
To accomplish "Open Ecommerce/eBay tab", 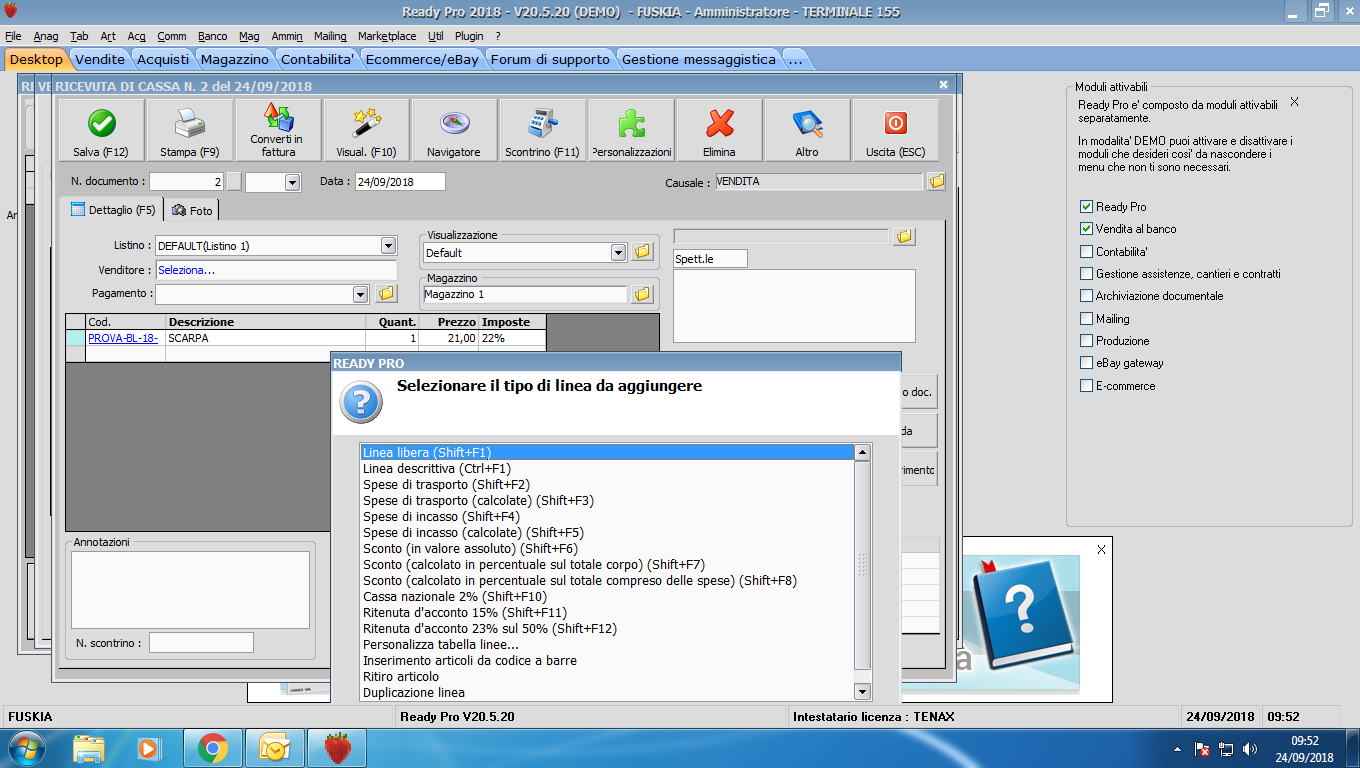I will (x=422, y=59).
